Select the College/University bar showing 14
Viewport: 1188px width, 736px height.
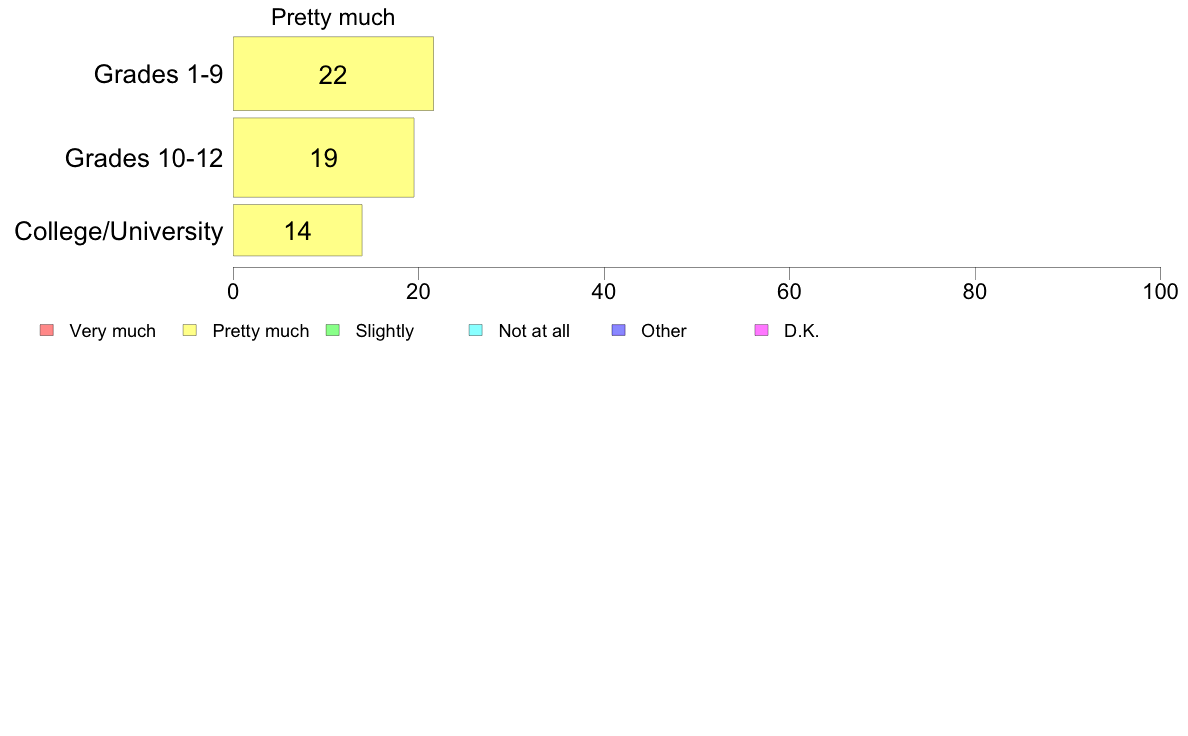[x=298, y=230]
